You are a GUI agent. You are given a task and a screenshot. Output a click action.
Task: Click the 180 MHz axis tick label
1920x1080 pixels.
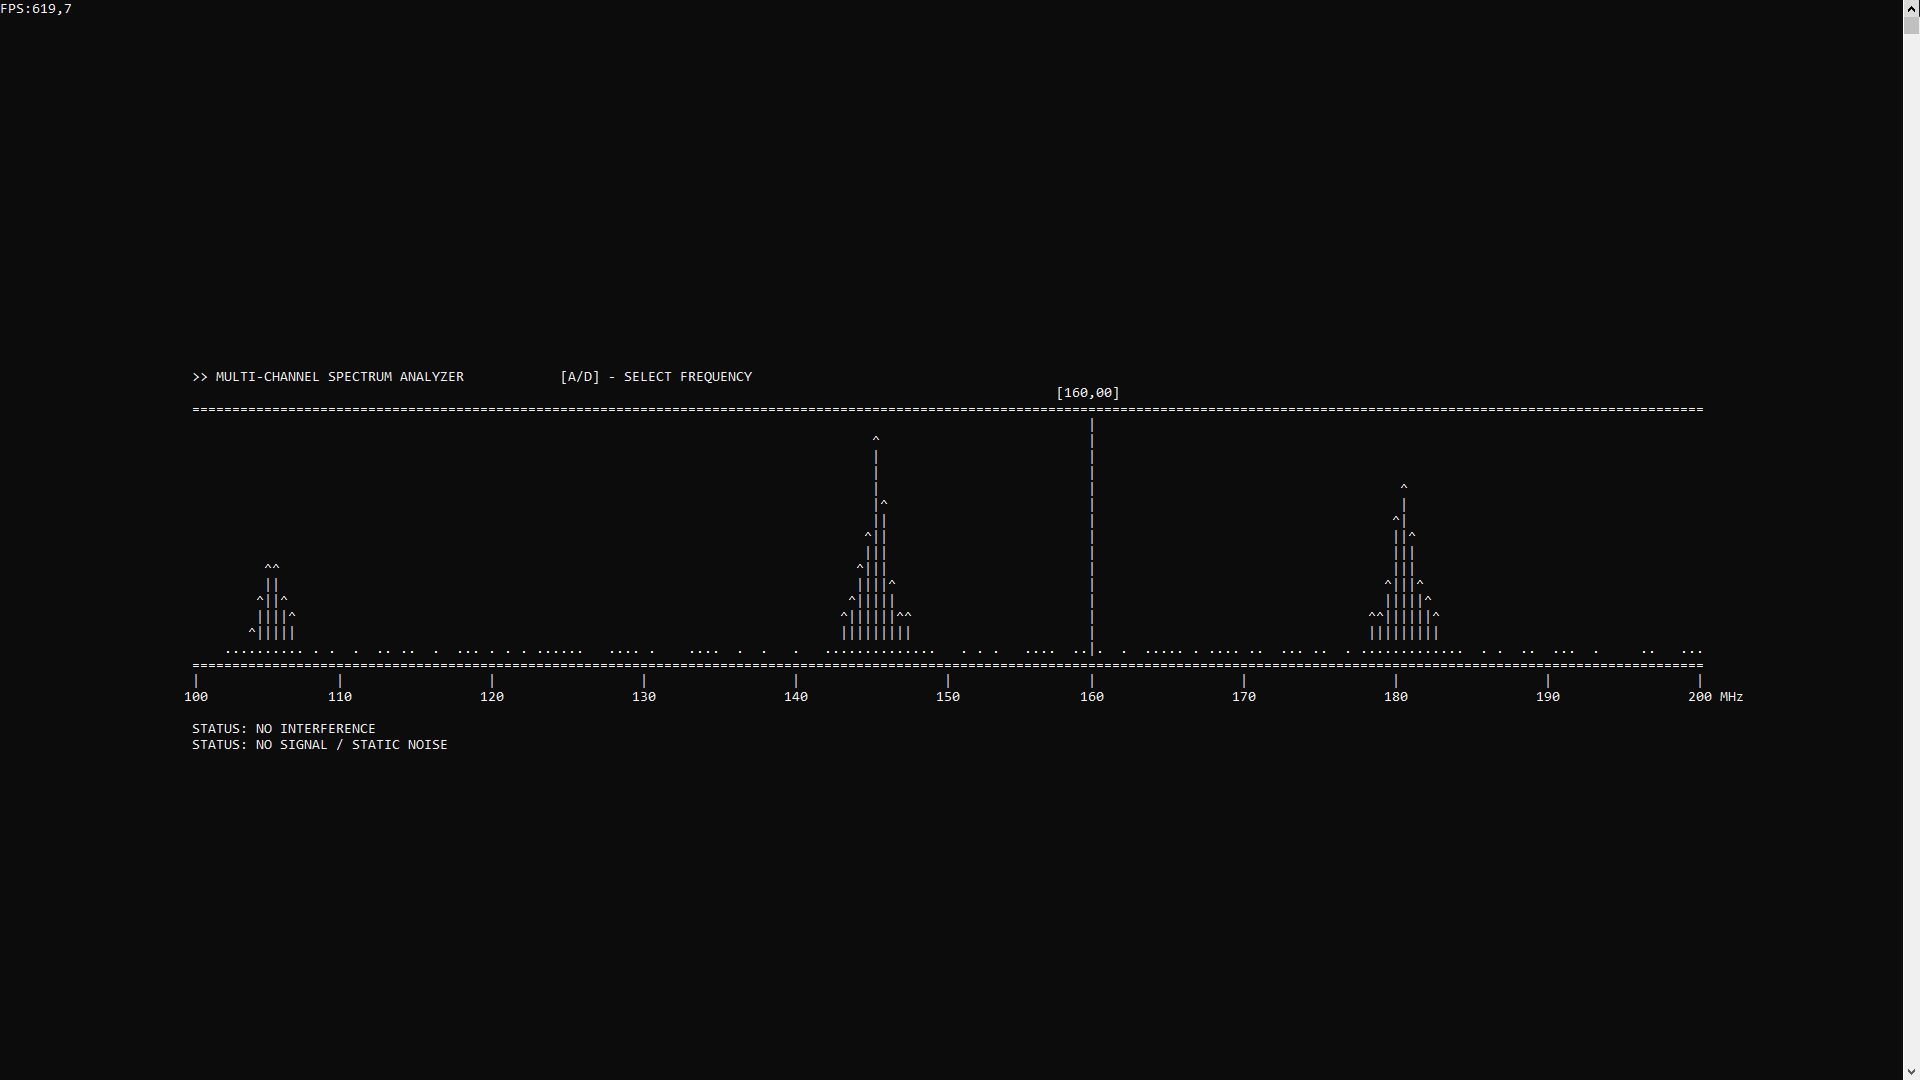coord(1396,697)
